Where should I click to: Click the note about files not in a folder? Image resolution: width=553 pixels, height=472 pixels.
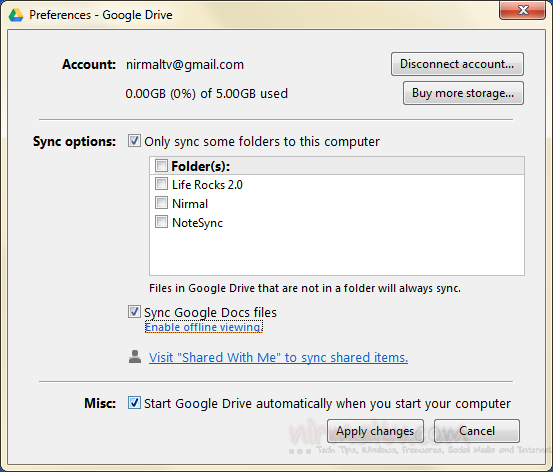tap(305, 288)
